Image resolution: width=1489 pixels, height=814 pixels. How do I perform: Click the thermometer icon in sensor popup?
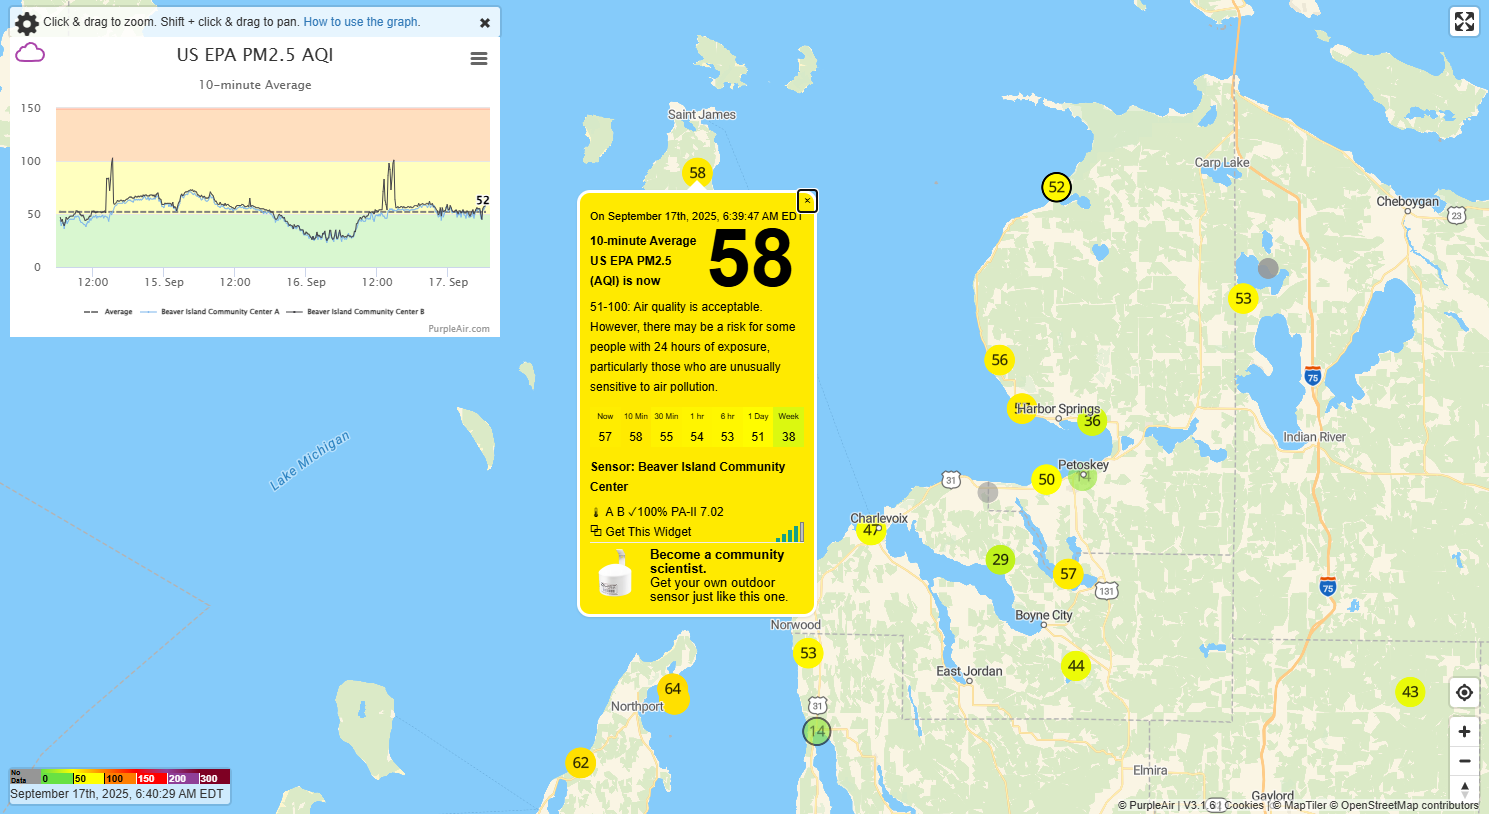pyautogui.click(x=596, y=512)
